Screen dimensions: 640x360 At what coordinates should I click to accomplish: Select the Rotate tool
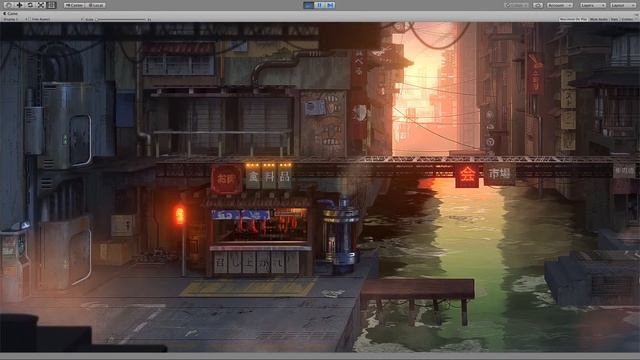(30, 5)
